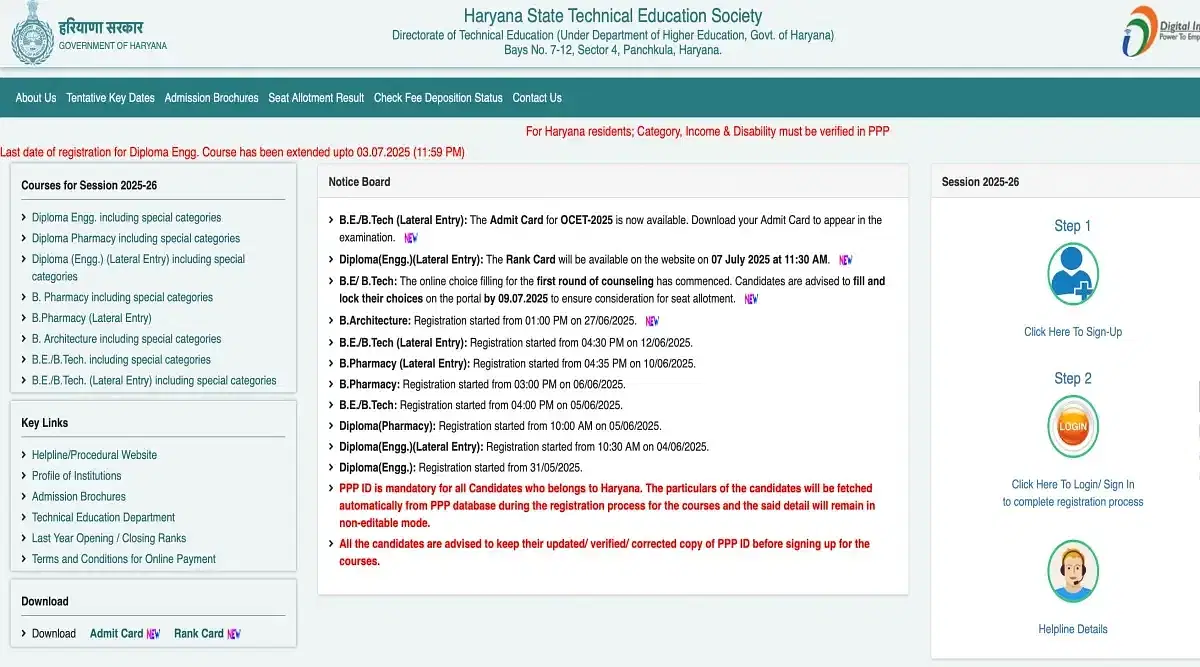Screen dimensions: 1200x667
Task: Download the Rank Card link
Action: [x=199, y=634]
